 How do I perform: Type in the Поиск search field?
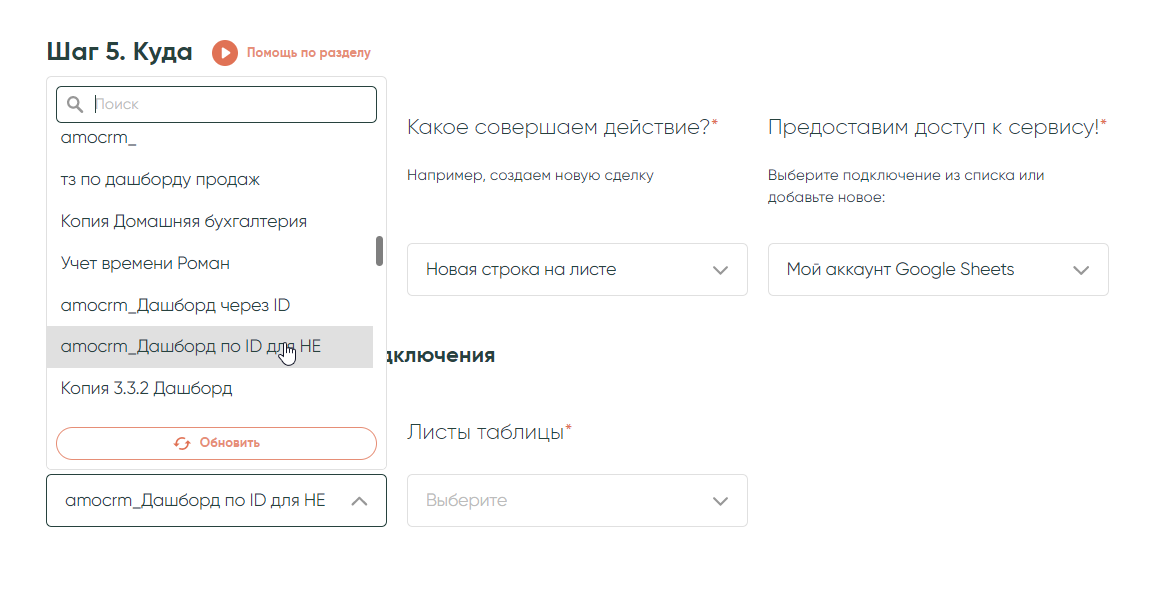230,104
